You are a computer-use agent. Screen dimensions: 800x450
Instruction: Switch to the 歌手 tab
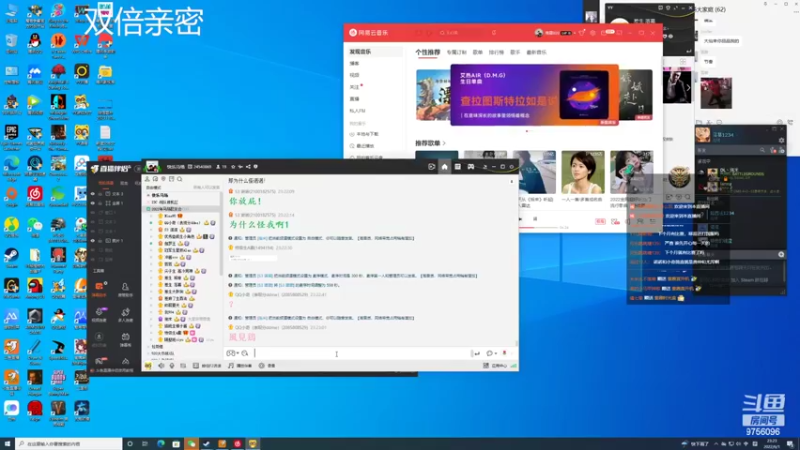515,52
